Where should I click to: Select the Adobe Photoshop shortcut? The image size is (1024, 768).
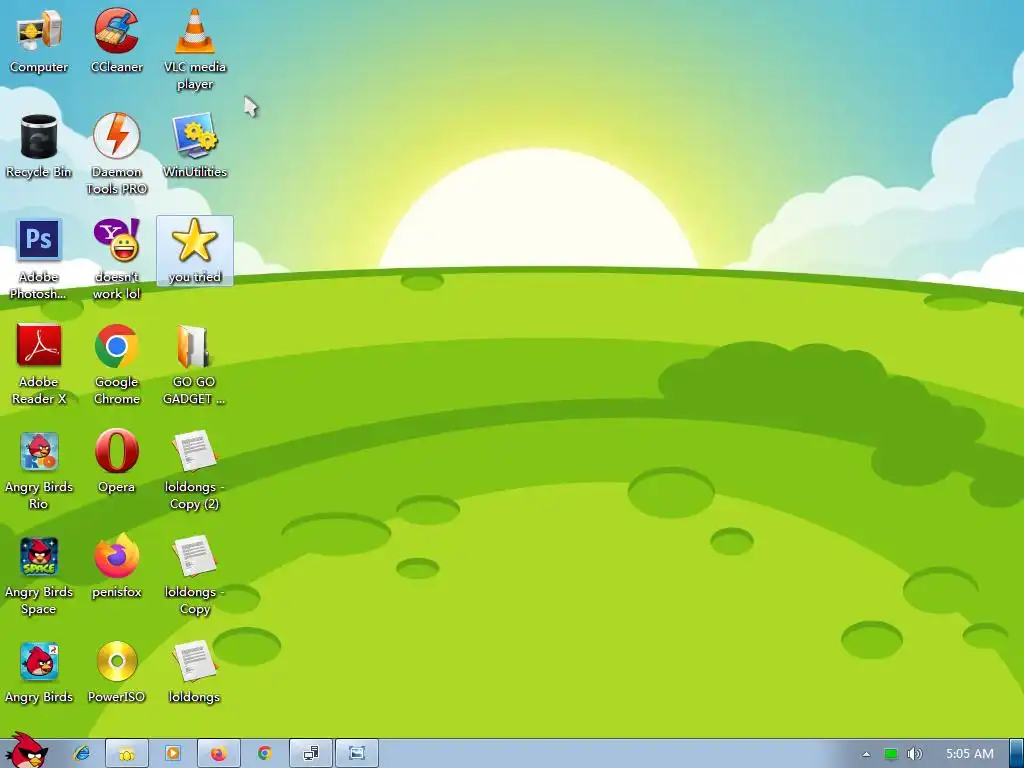click(x=39, y=259)
